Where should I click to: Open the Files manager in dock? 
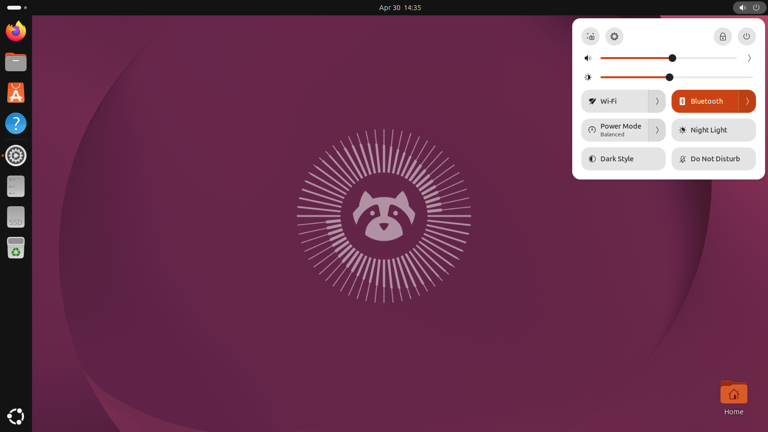pos(16,62)
